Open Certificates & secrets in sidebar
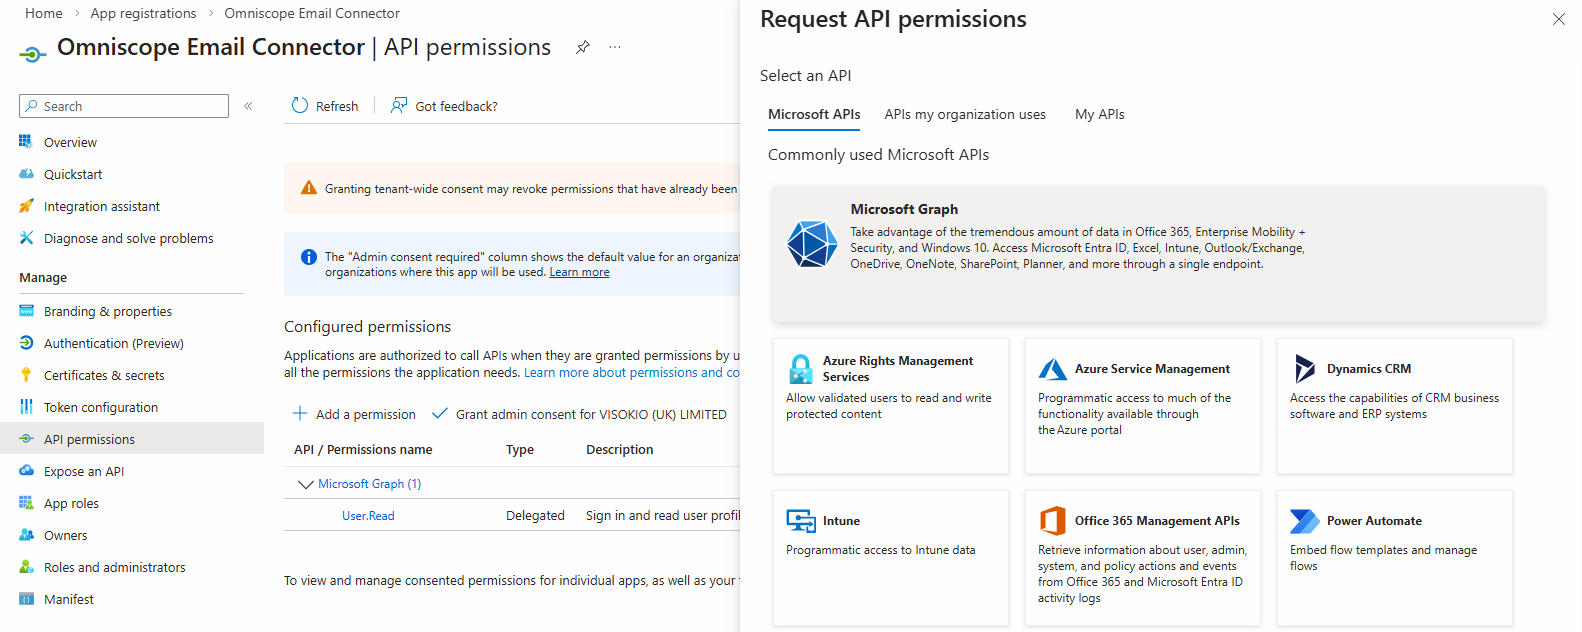This screenshot has width=1582, height=632. (104, 376)
